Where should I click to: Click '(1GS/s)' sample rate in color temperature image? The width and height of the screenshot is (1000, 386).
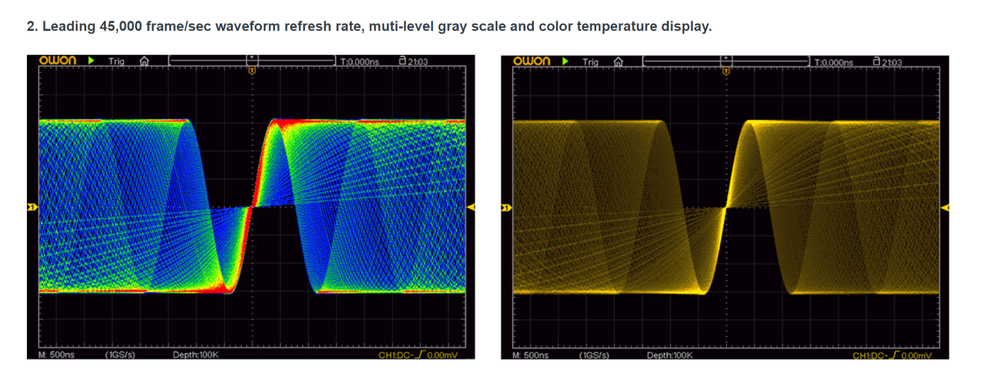[x=120, y=355]
